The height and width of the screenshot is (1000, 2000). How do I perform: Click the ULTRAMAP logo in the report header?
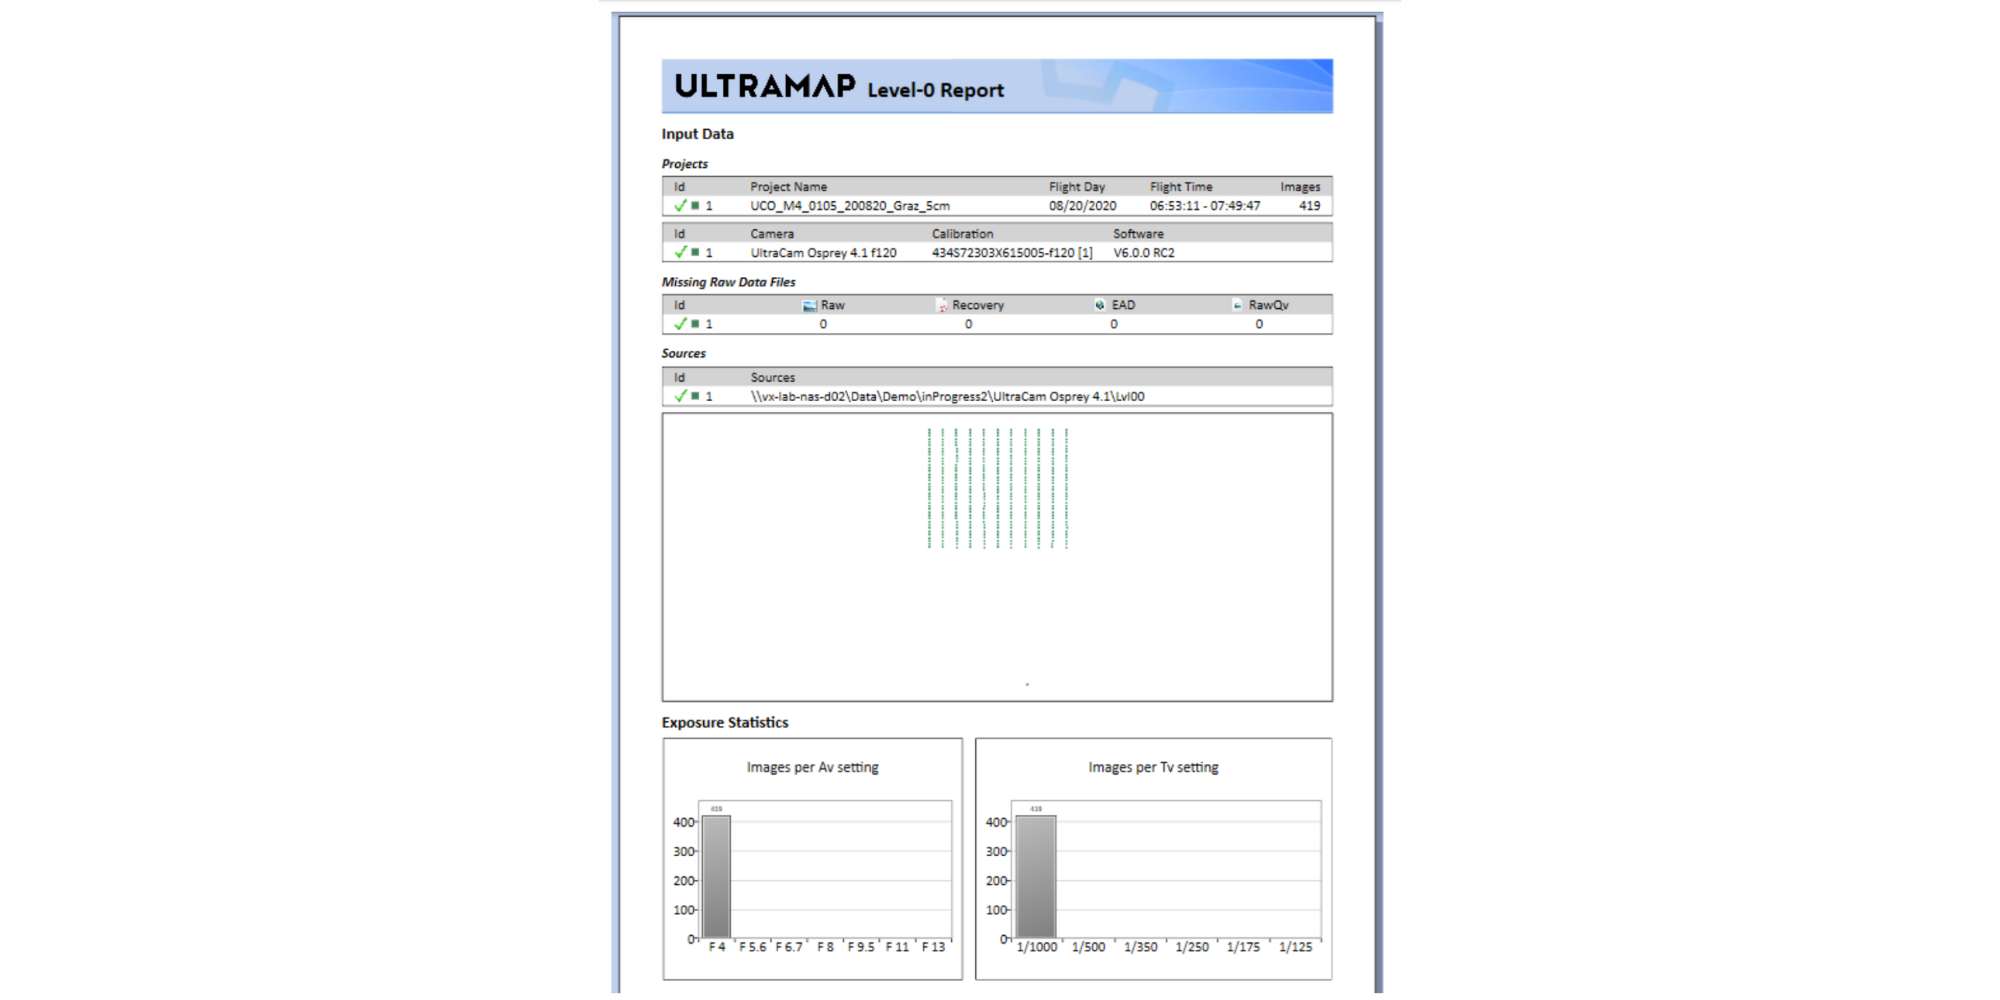[765, 87]
